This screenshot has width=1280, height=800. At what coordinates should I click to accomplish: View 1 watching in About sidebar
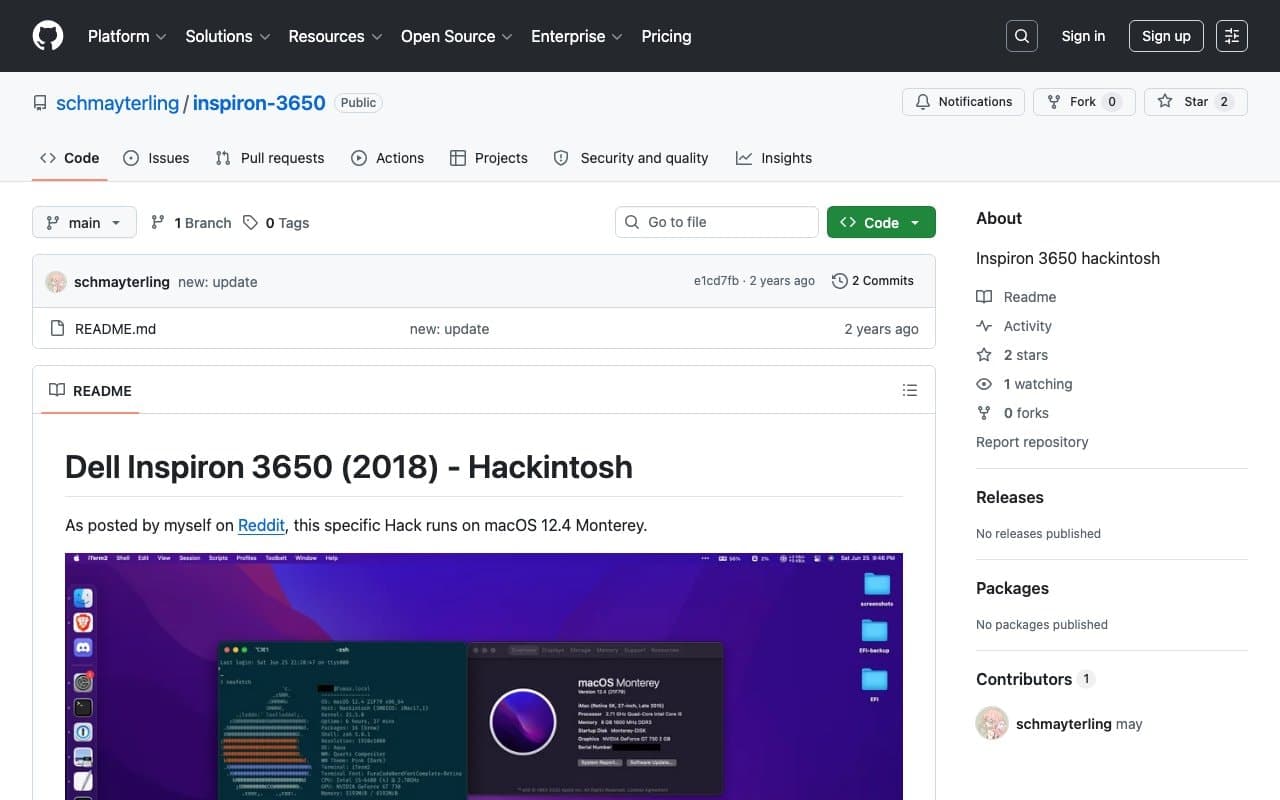click(1024, 384)
